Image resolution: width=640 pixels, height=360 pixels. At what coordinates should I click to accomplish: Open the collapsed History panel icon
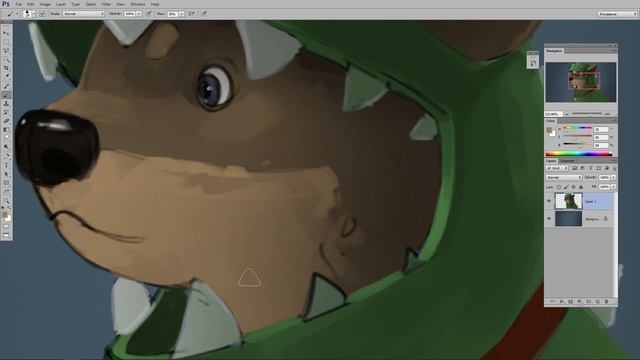point(533,63)
